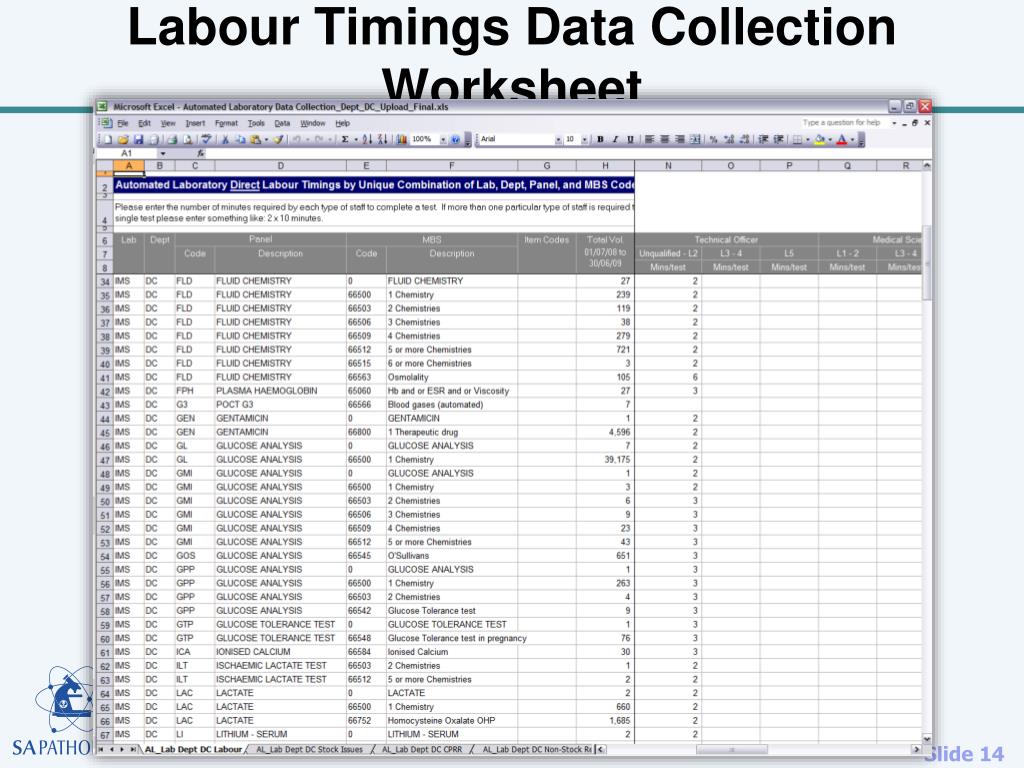Sort ascending with the A-Z icon
This screenshot has width=1024, height=768.
367,140
